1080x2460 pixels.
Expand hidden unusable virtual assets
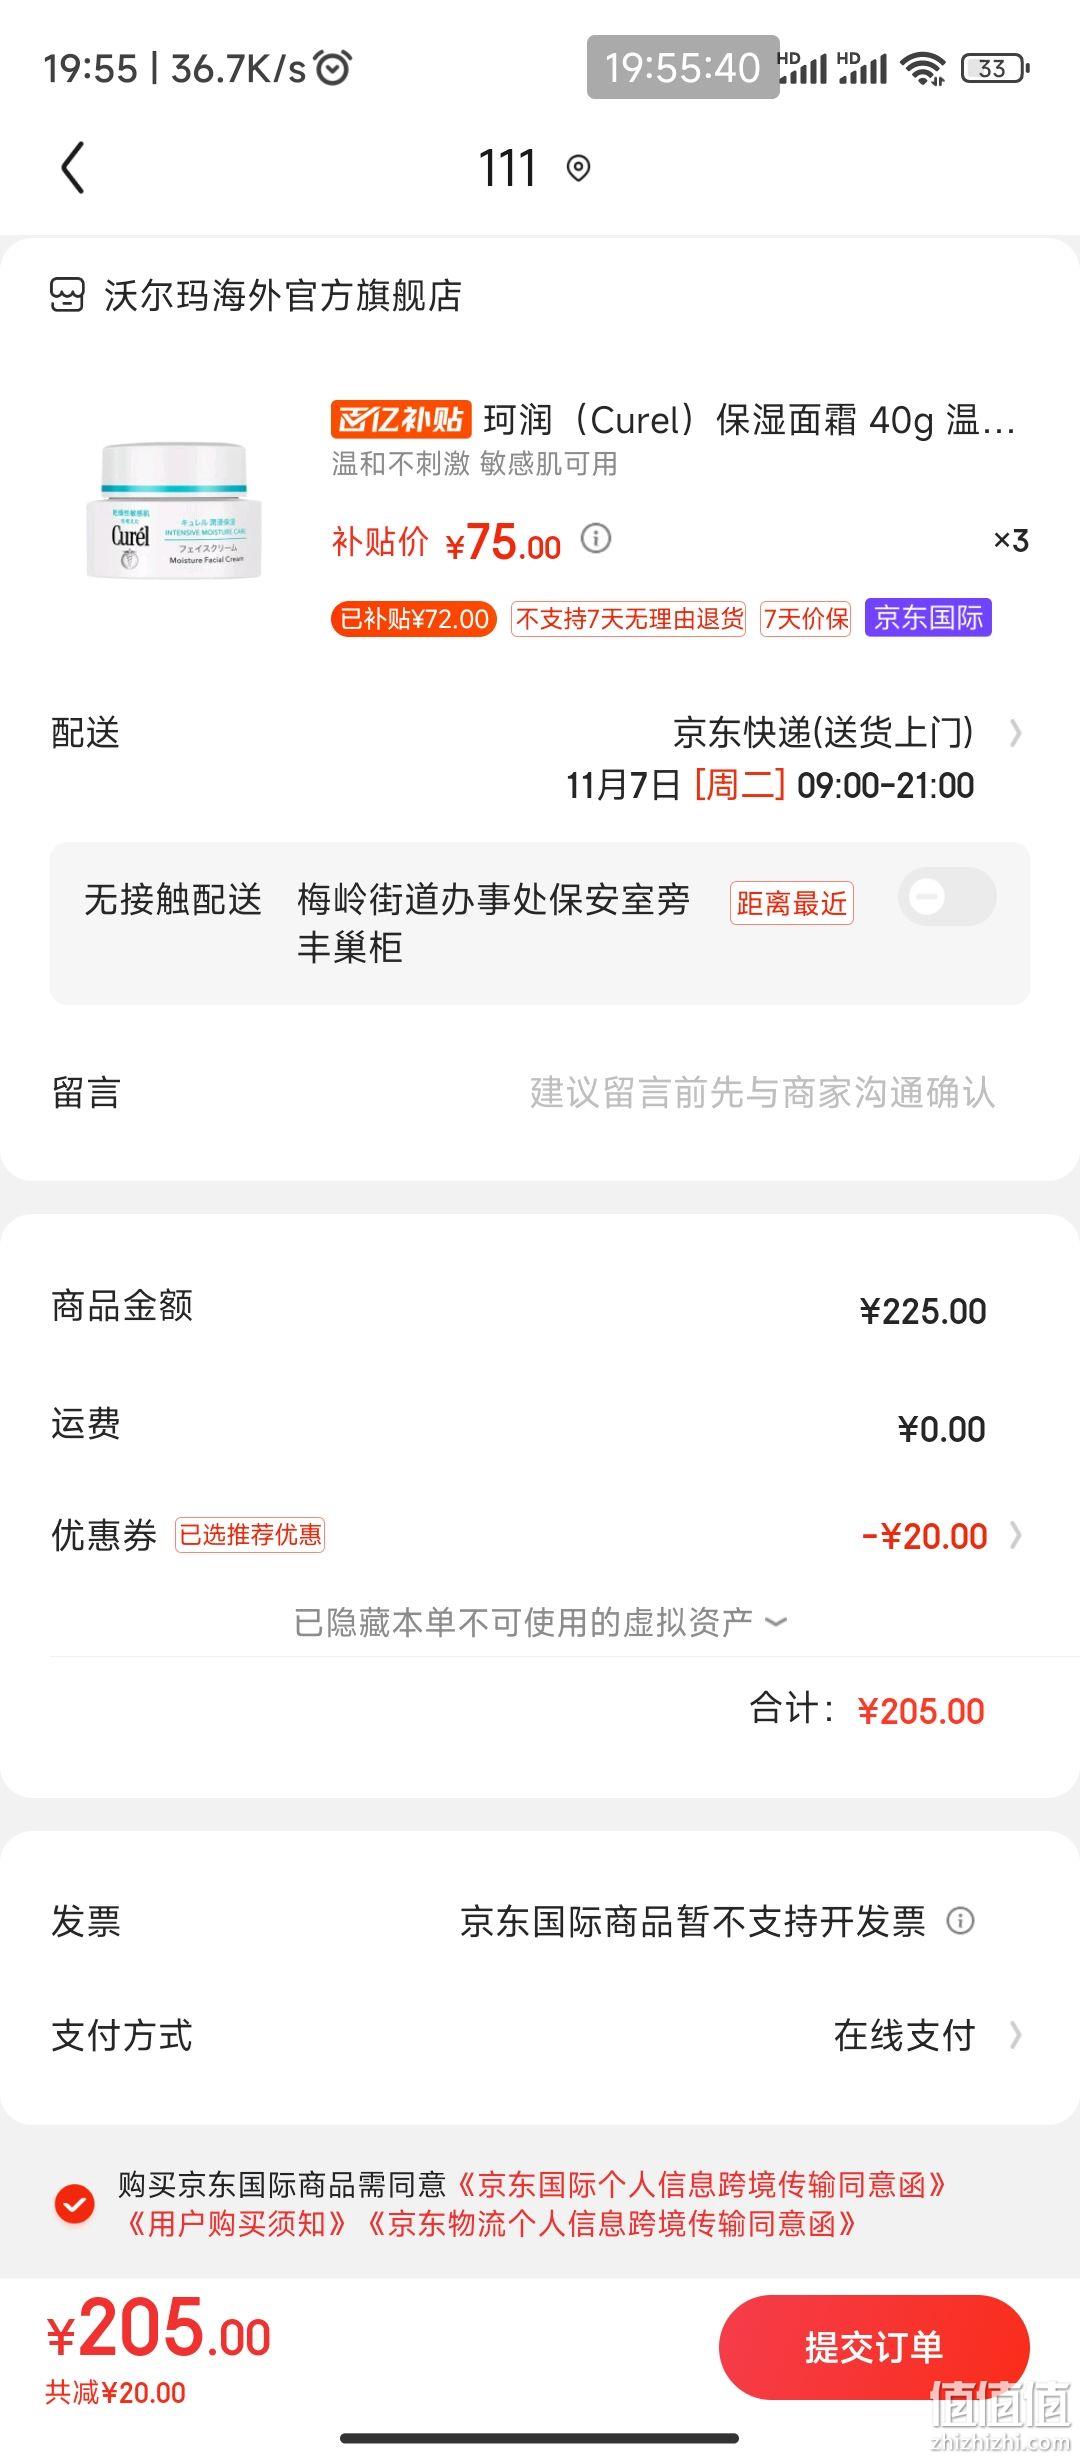[x=540, y=1621]
